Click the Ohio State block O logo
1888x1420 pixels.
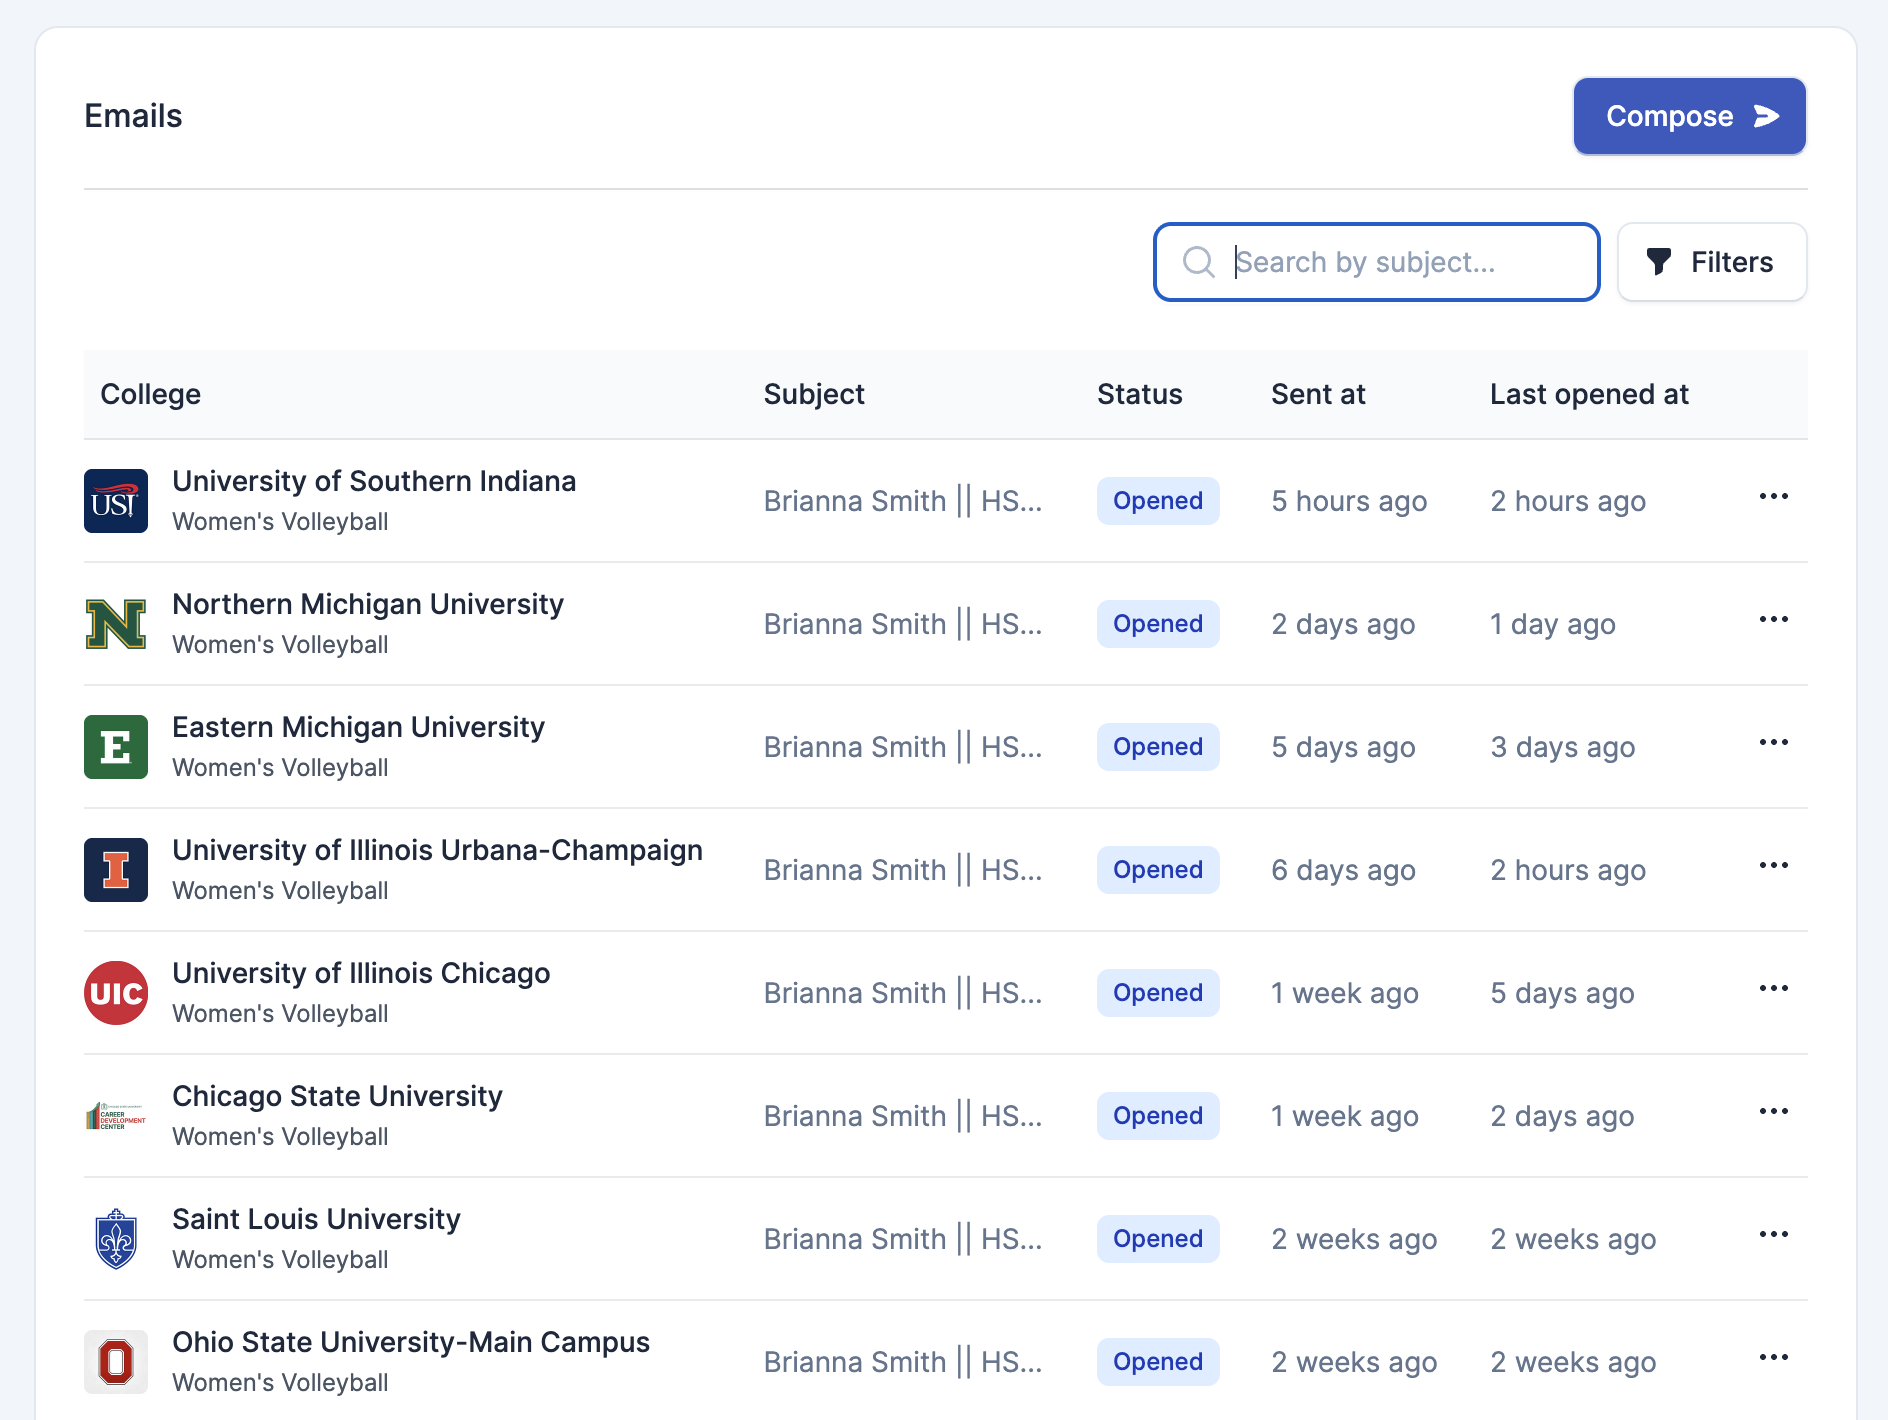coord(115,1361)
